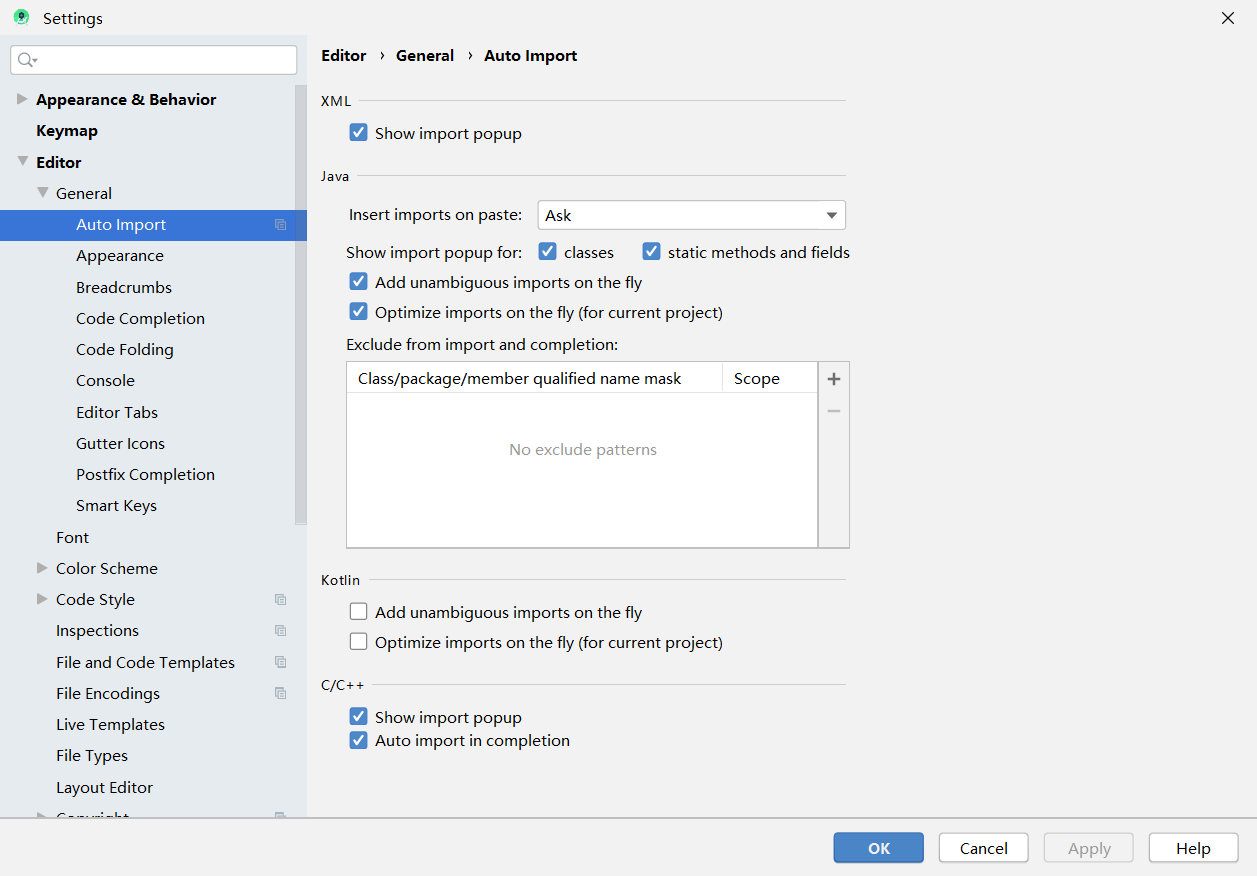The width and height of the screenshot is (1257, 876).
Task: Expand the Appearance & Behavior section
Action: 22,99
